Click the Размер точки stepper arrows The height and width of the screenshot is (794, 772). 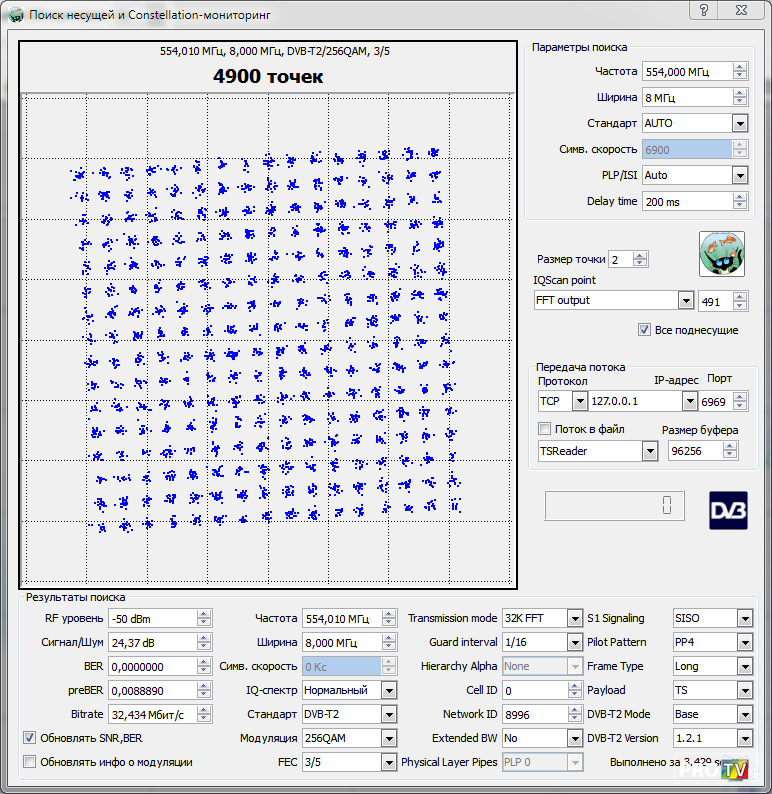(641, 259)
